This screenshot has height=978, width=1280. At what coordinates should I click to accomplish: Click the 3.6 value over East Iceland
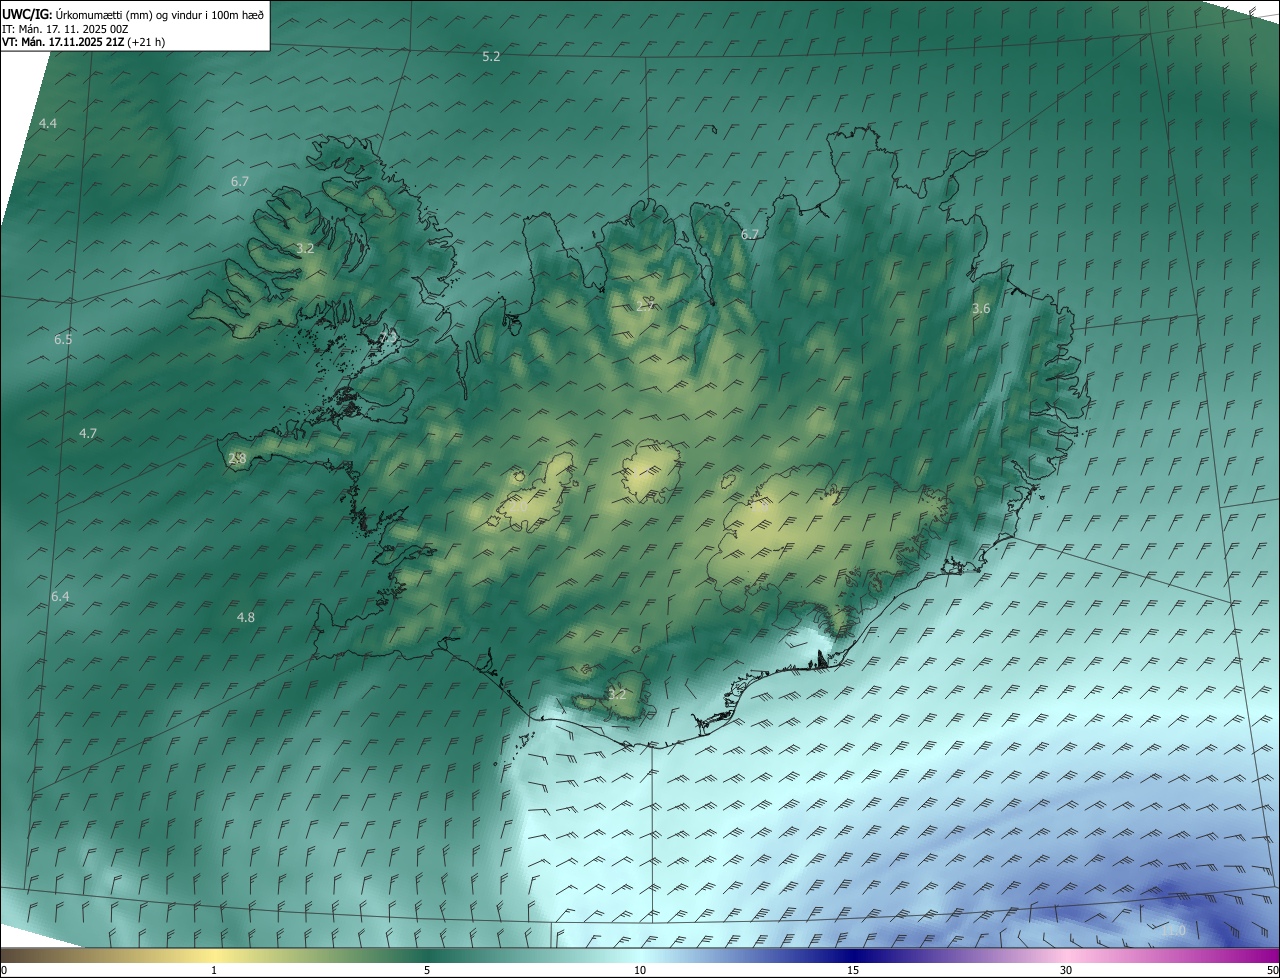click(981, 309)
